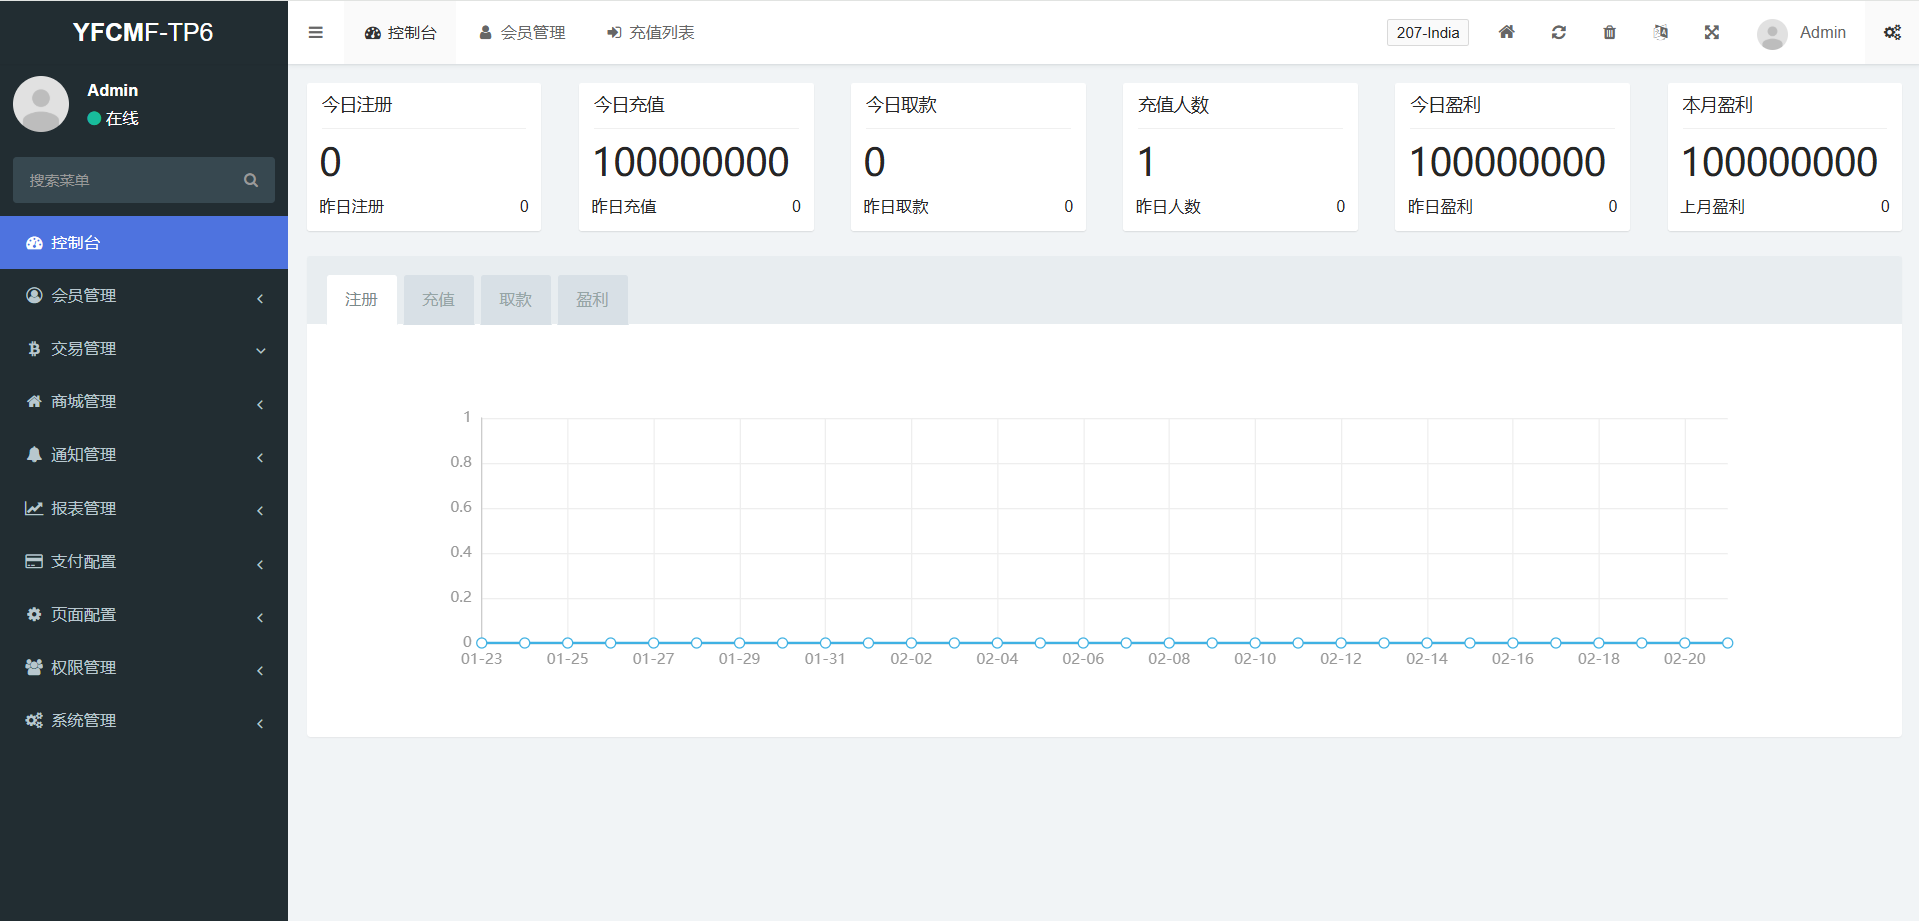Click the 搜索菜单 search field

coord(130,180)
